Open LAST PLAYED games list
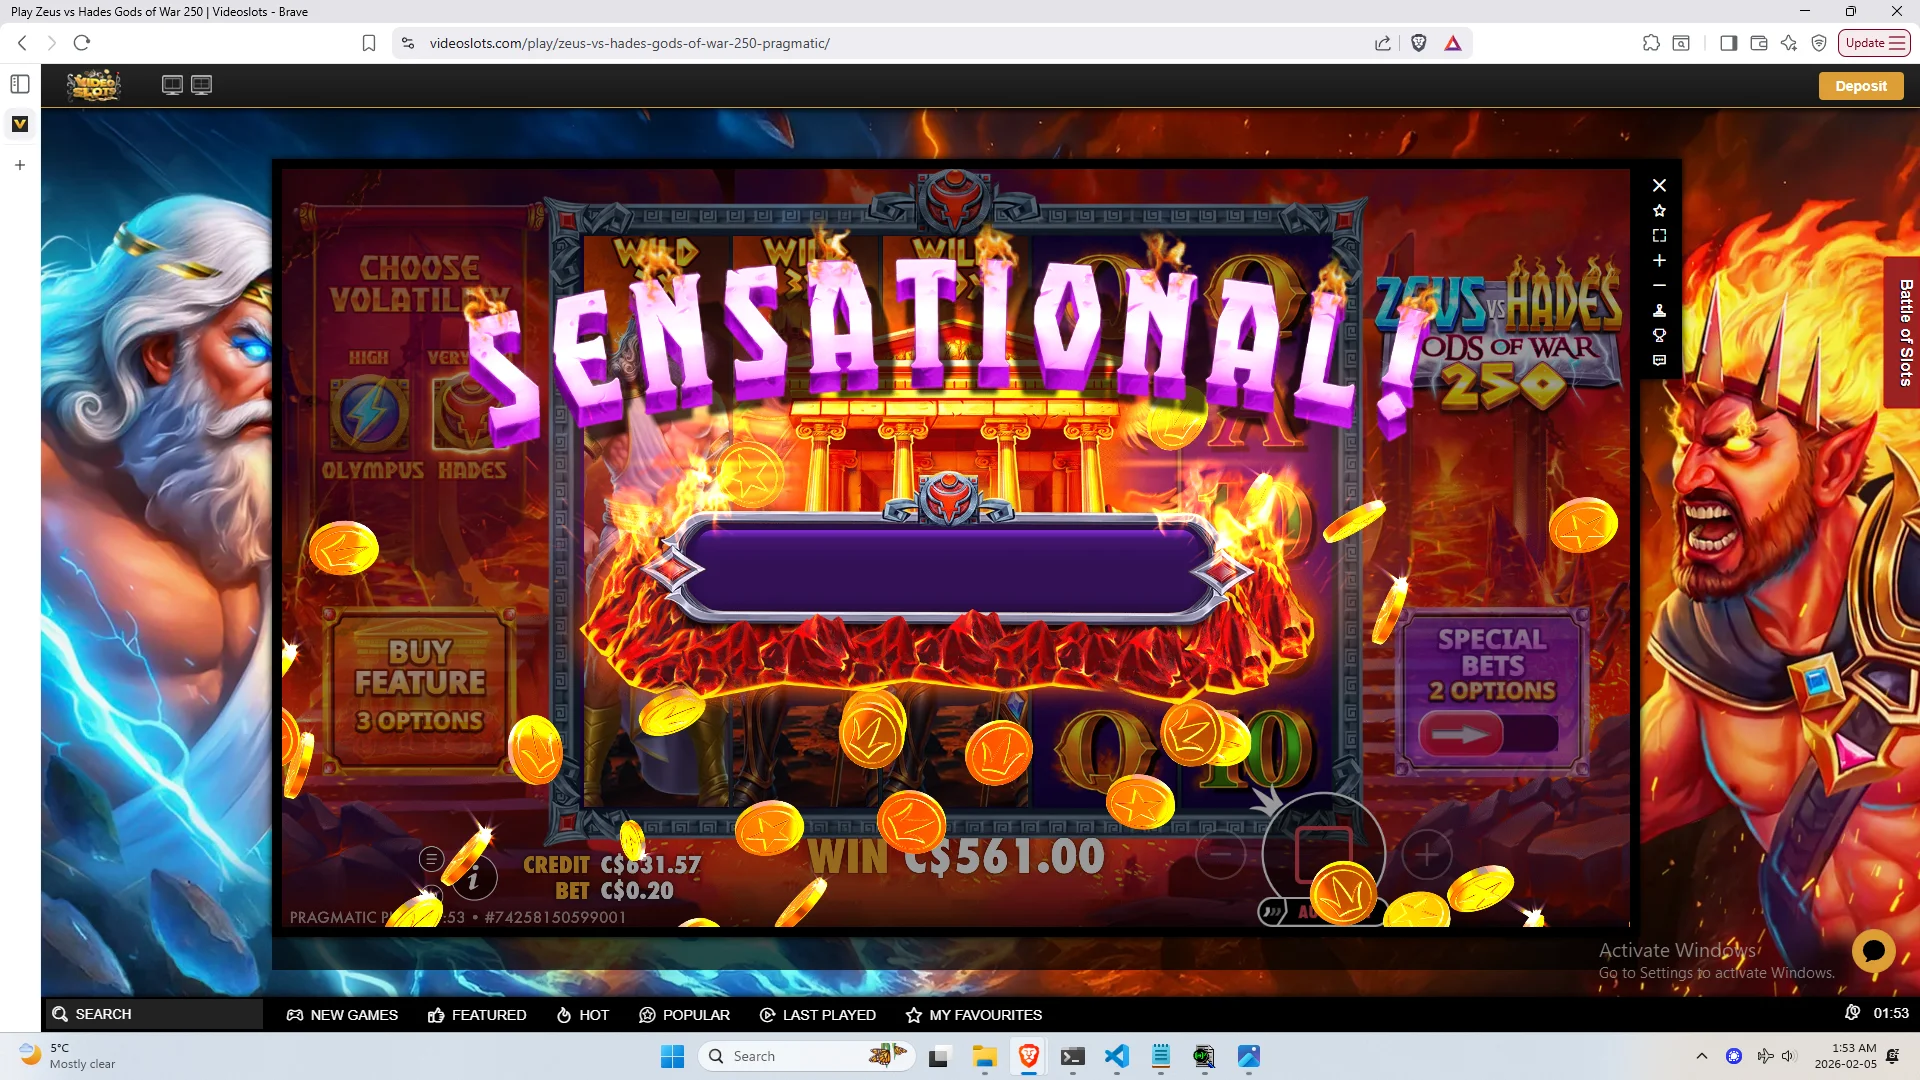This screenshot has height=1080, width=1920. (x=818, y=1015)
